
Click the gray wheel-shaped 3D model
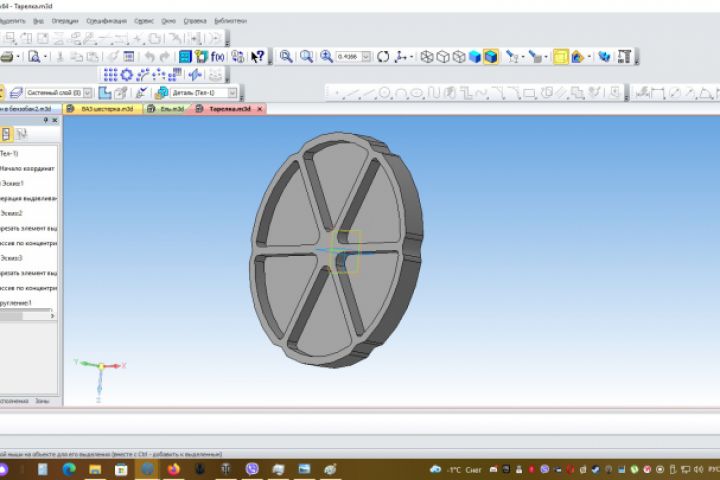point(335,249)
